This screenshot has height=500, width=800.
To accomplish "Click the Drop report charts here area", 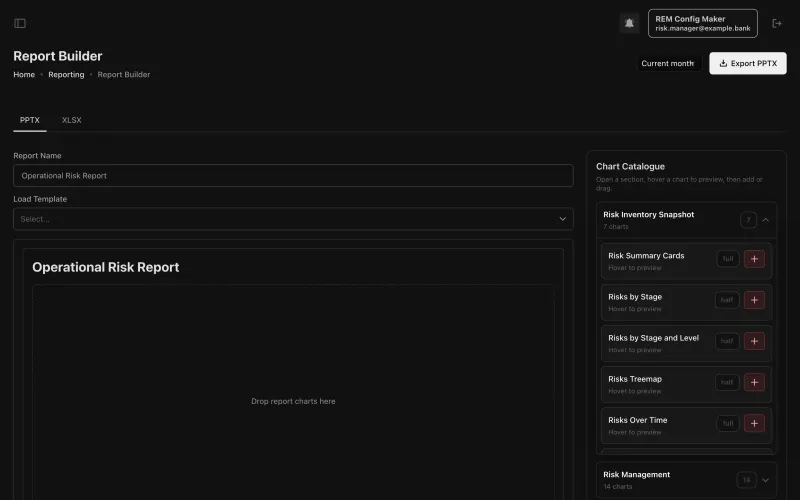I will point(293,402).
